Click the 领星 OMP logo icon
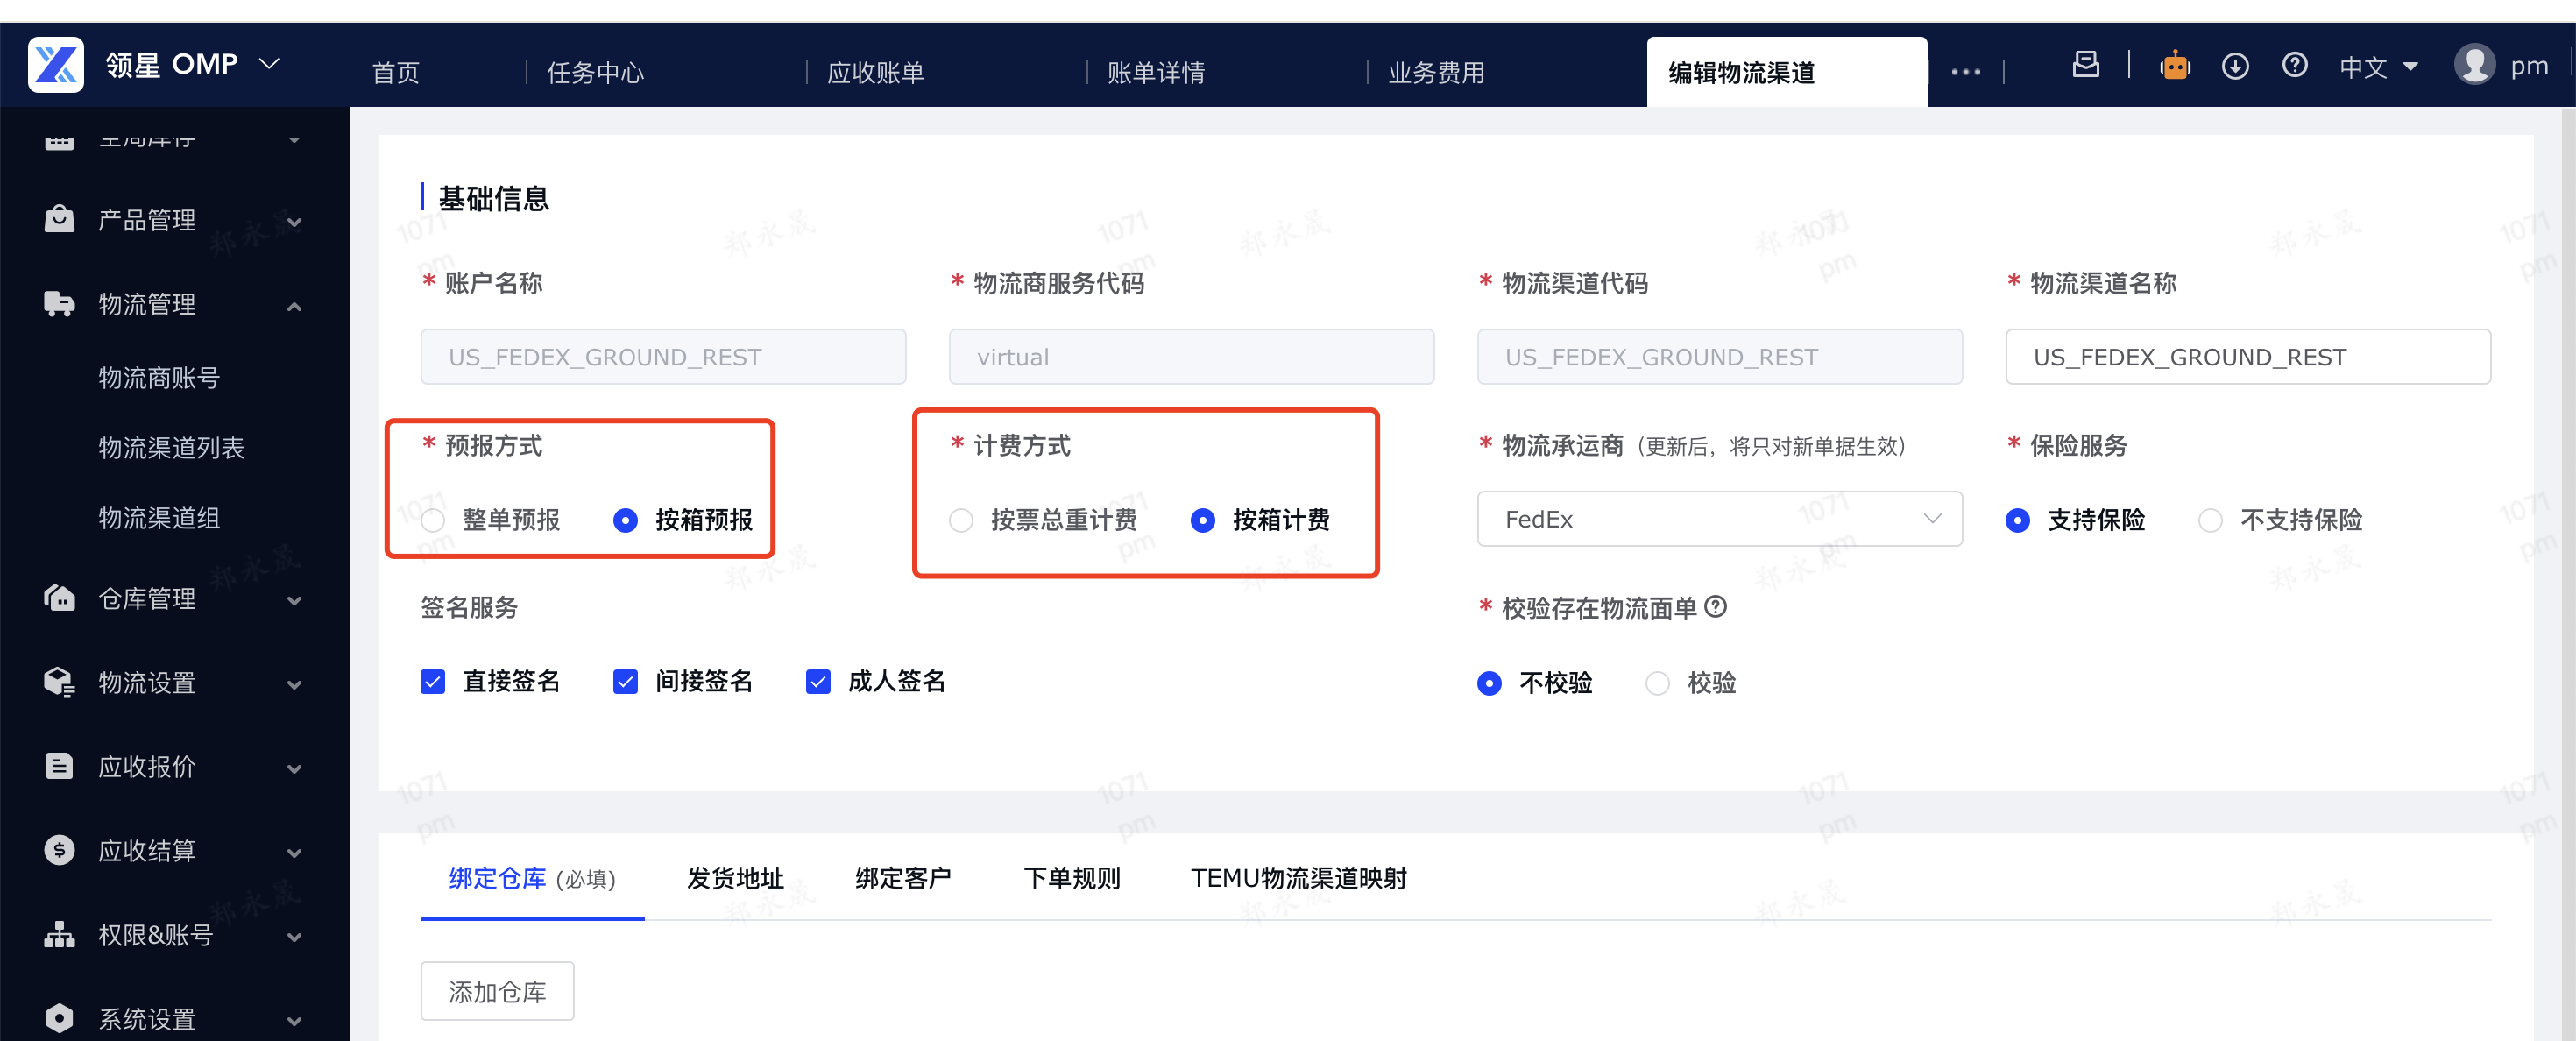This screenshot has width=2576, height=1041. (56, 65)
